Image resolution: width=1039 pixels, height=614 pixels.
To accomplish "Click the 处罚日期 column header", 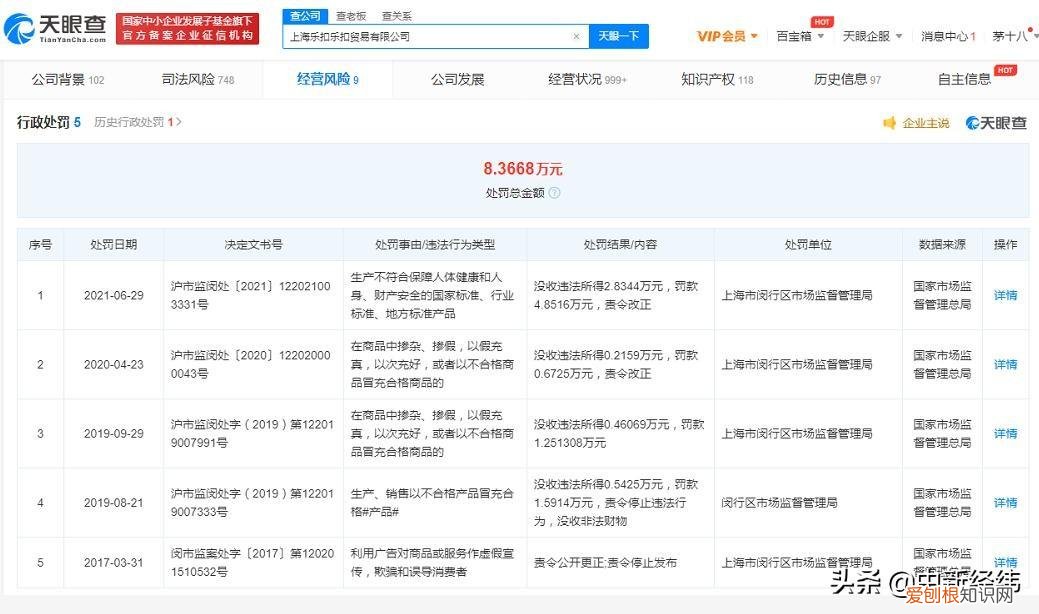I will pos(113,244).
